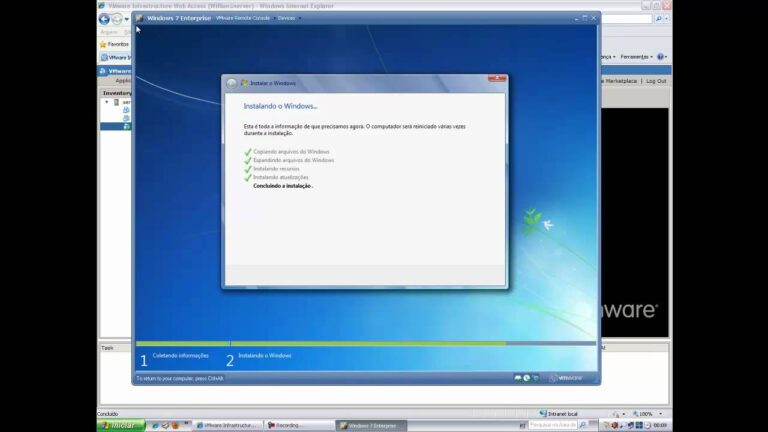Click the vmware logo in console status bar

[x=566, y=378]
